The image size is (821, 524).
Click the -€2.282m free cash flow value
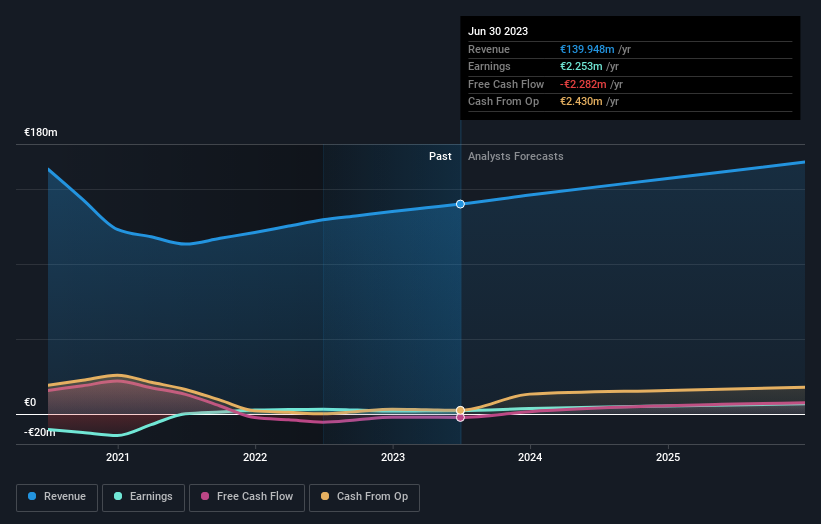point(583,84)
